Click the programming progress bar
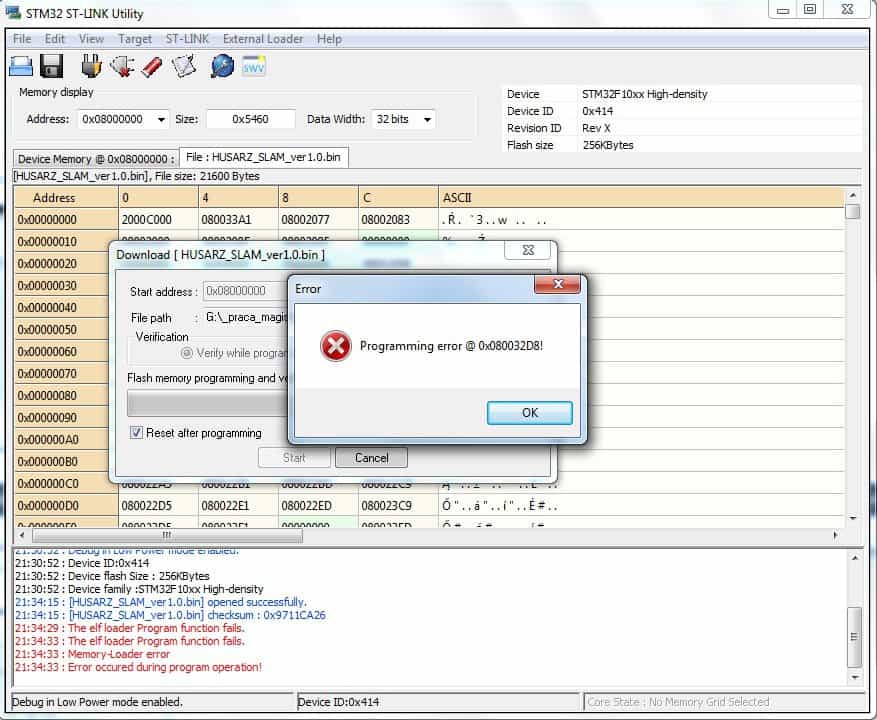 [207, 403]
